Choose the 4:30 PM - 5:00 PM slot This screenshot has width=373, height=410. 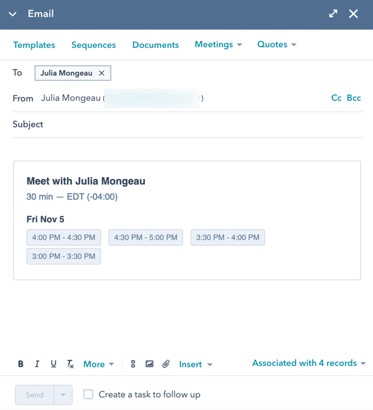pos(146,237)
